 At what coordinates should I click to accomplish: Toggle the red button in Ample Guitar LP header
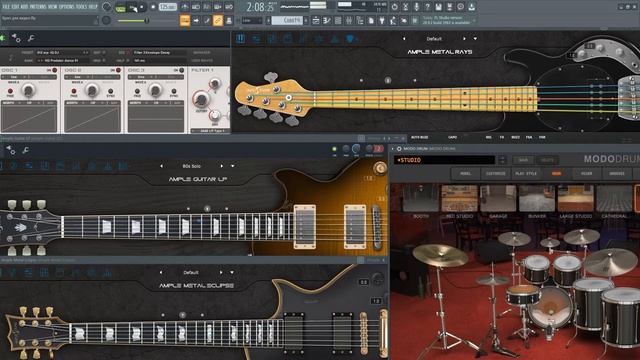379,149
